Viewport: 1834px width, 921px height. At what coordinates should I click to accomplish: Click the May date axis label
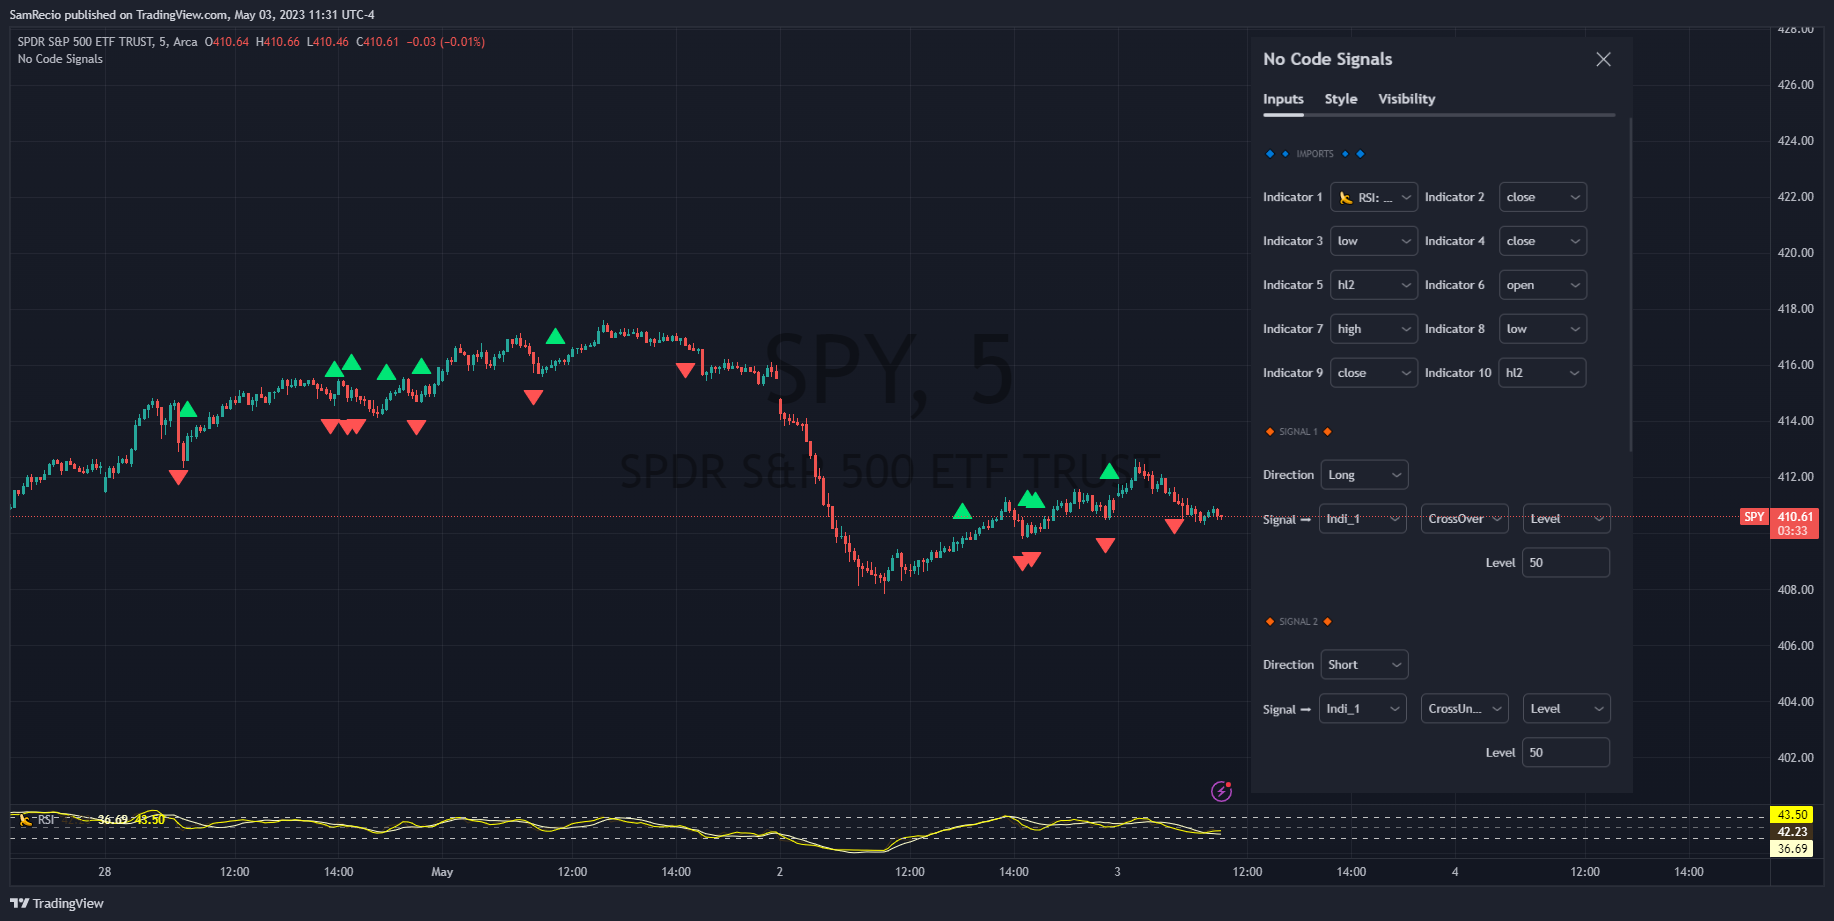tap(442, 872)
